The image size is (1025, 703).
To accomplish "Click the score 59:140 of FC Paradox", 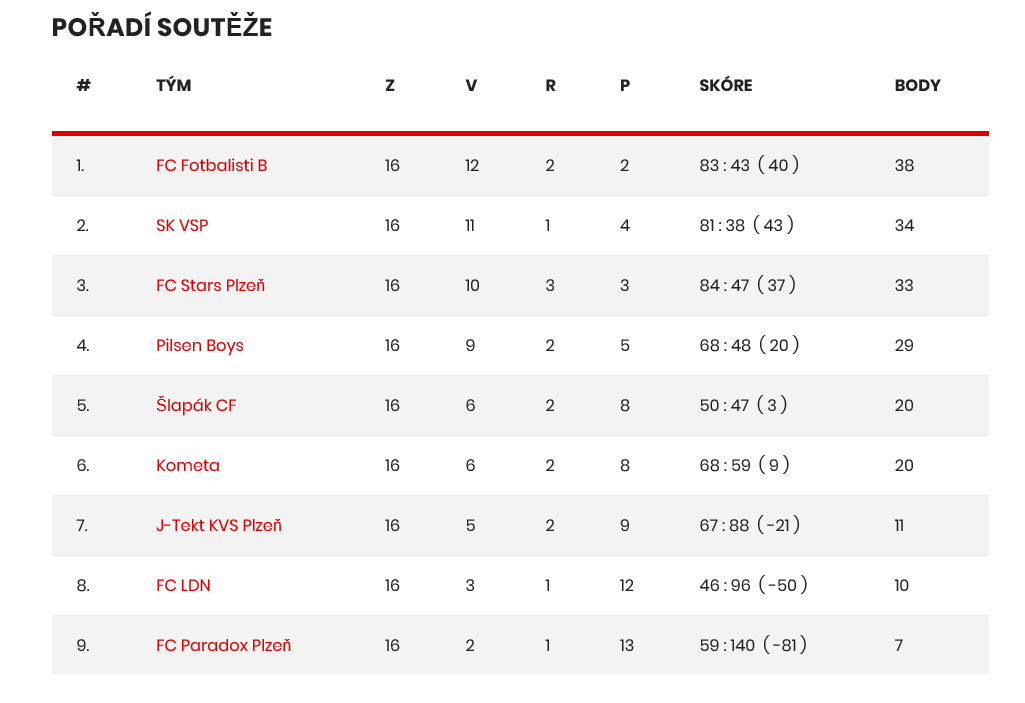I will (727, 646).
